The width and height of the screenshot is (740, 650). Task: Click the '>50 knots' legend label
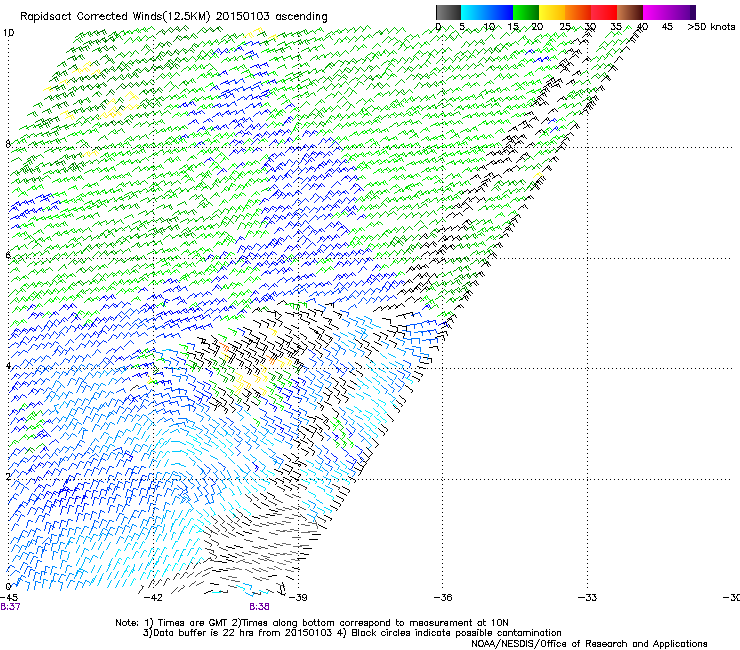click(x=711, y=27)
